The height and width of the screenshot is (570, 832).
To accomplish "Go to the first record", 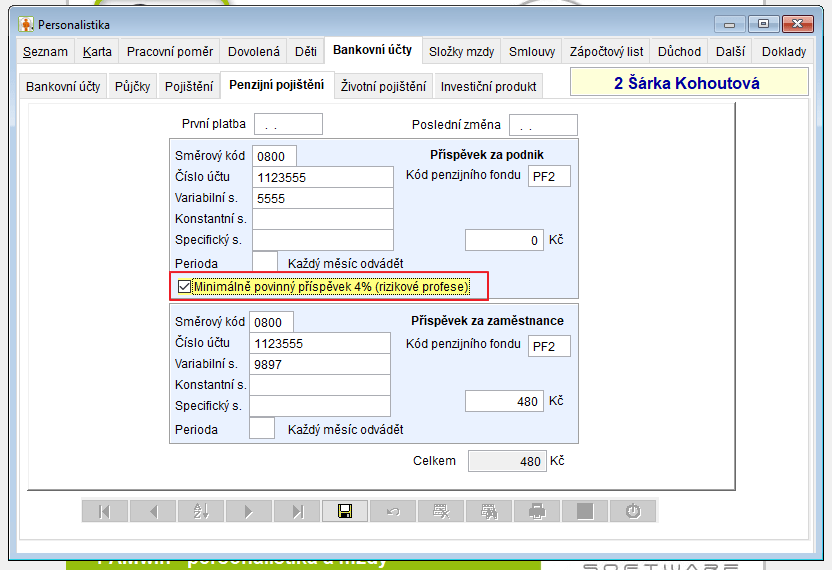I will (x=105, y=511).
